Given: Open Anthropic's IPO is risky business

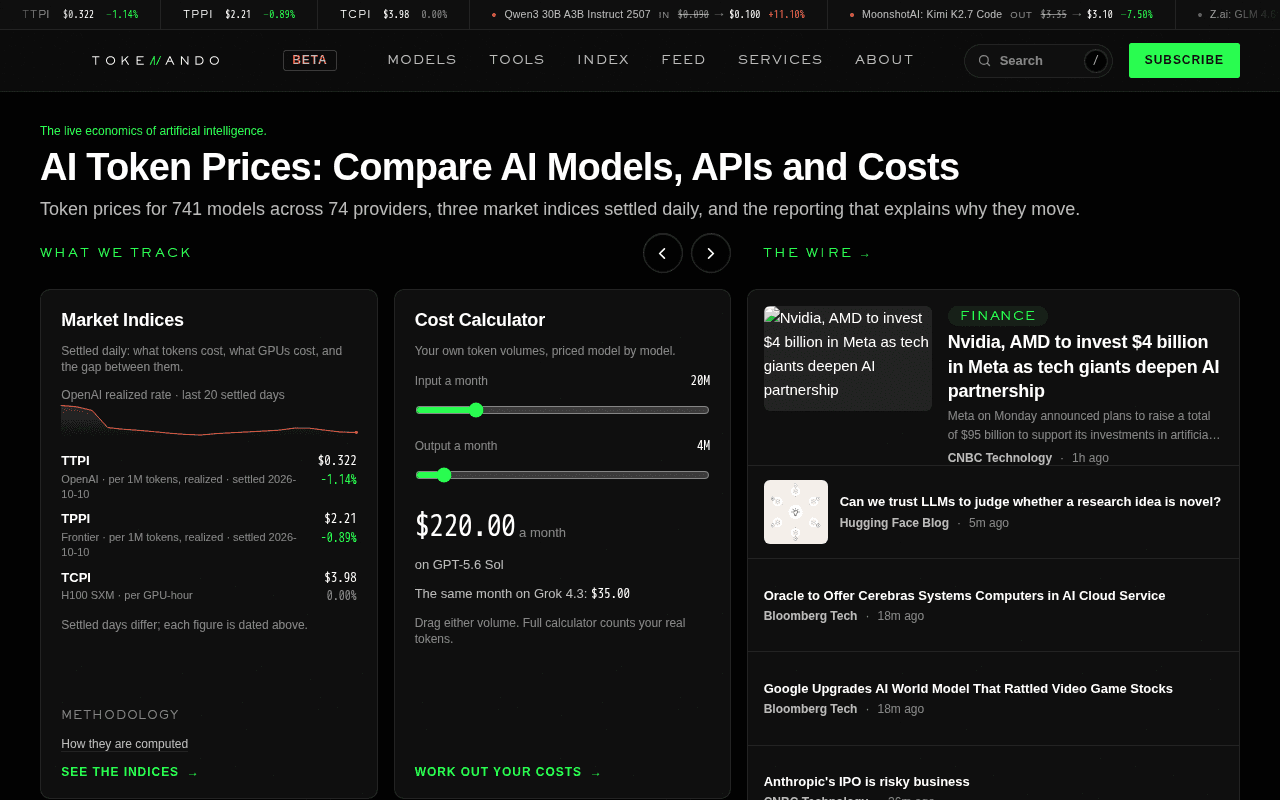Looking at the screenshot, I should point(866,781).
